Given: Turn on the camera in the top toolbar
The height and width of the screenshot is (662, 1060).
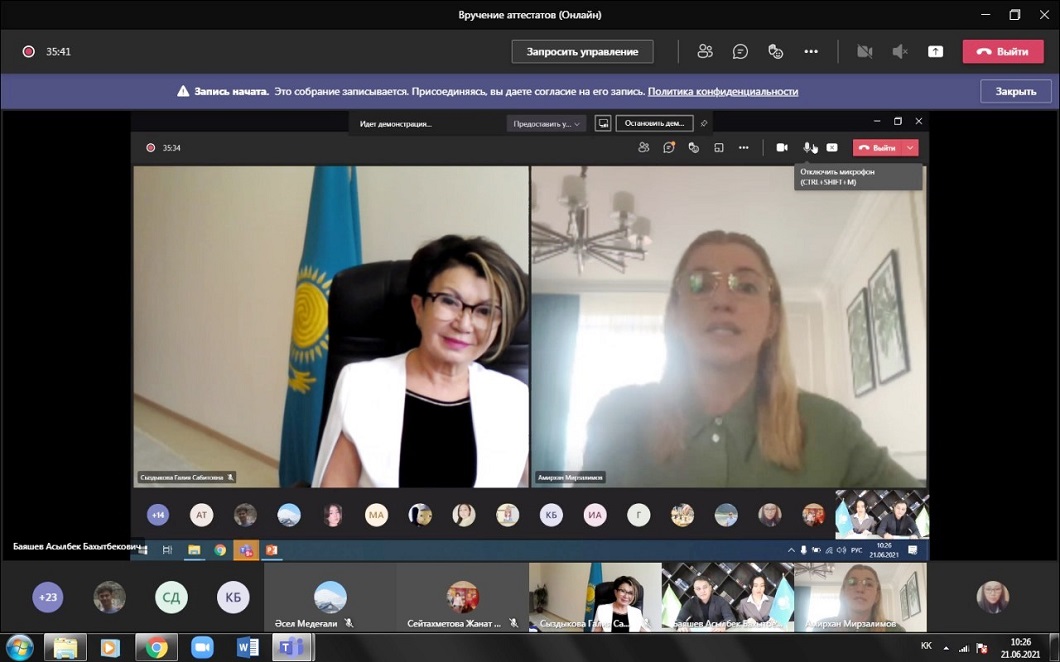Looking at the screenshot, I should (865, 52).
